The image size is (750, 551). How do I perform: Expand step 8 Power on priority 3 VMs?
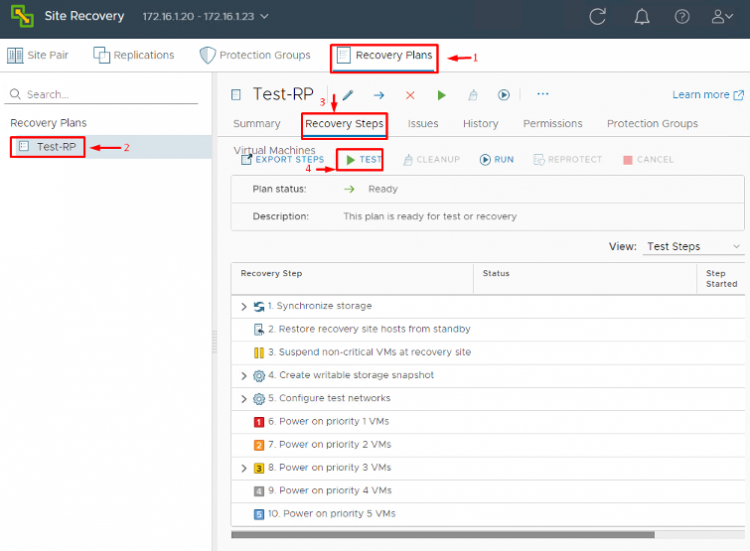coord(243,468)
